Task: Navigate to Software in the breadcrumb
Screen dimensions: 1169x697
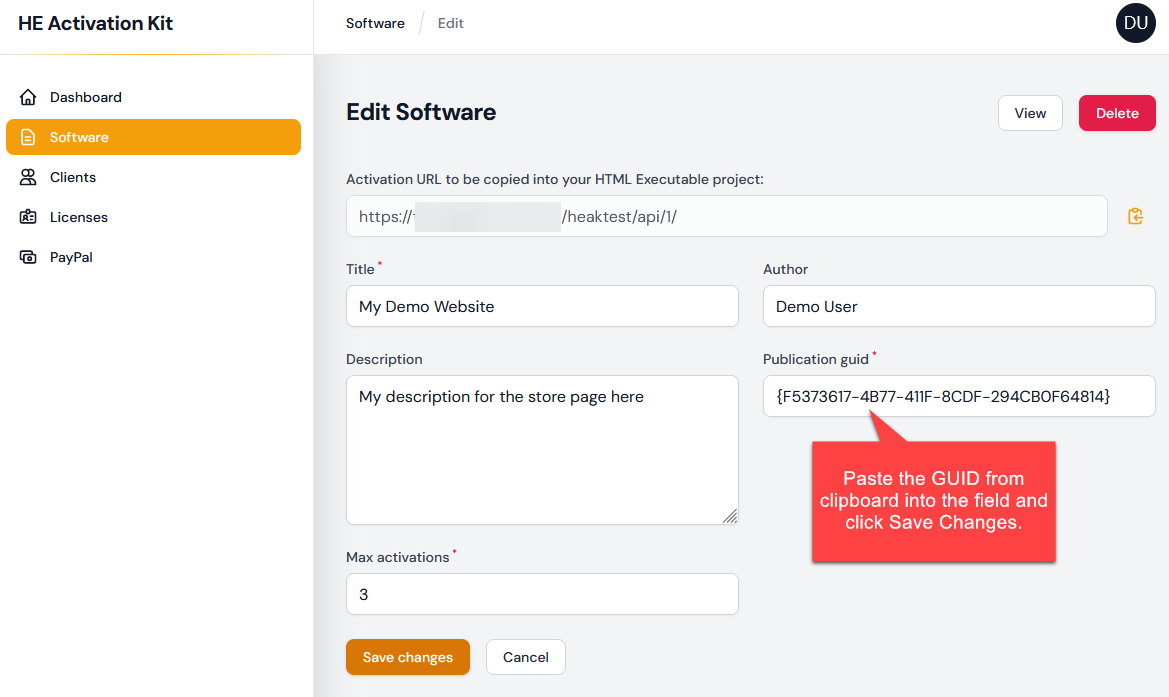Action: pyautogui.click(x=375, y=23)
